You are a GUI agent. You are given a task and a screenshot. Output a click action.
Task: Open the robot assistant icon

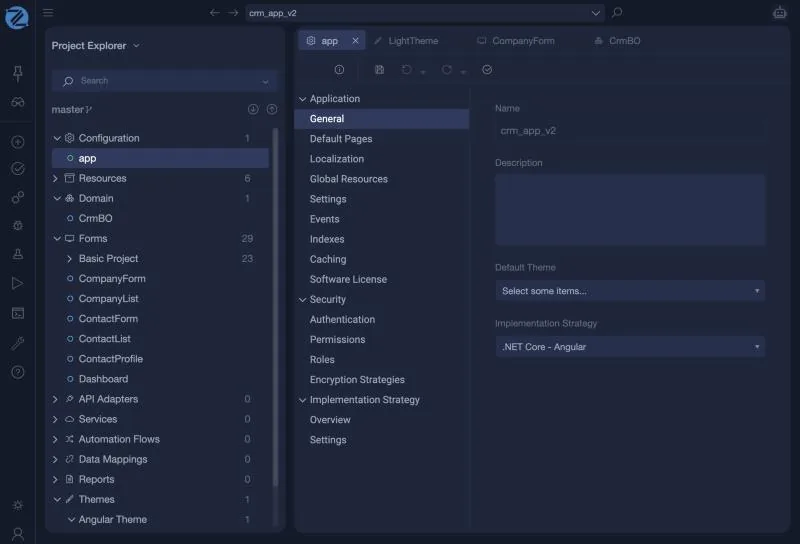[x=779, y=12]
